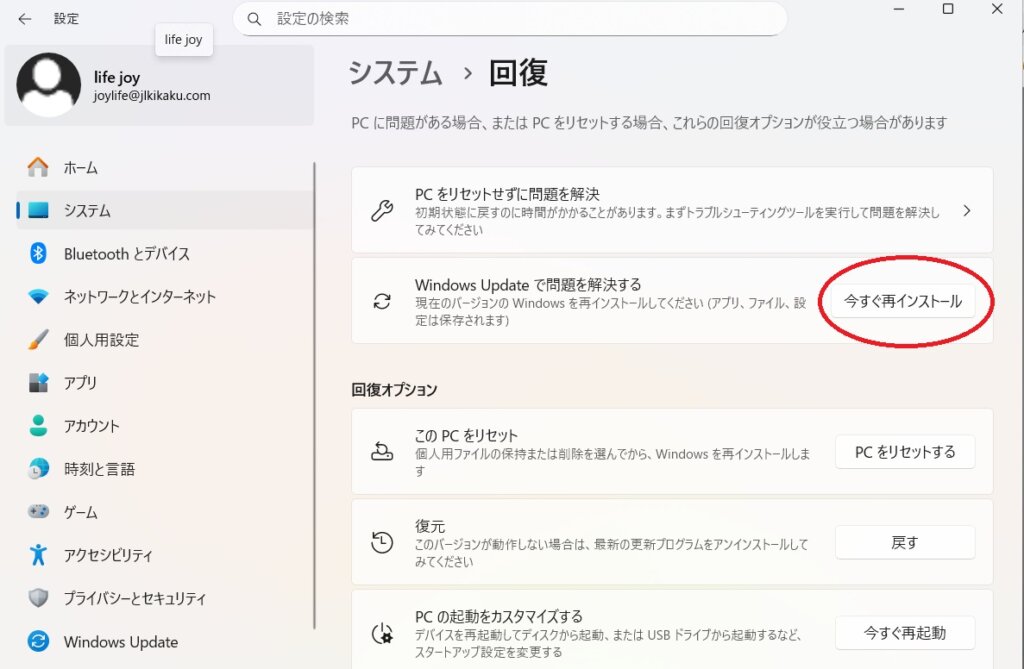
Task: Open Bluetooth とデバイス settings icon
Action: click(38, 254)
